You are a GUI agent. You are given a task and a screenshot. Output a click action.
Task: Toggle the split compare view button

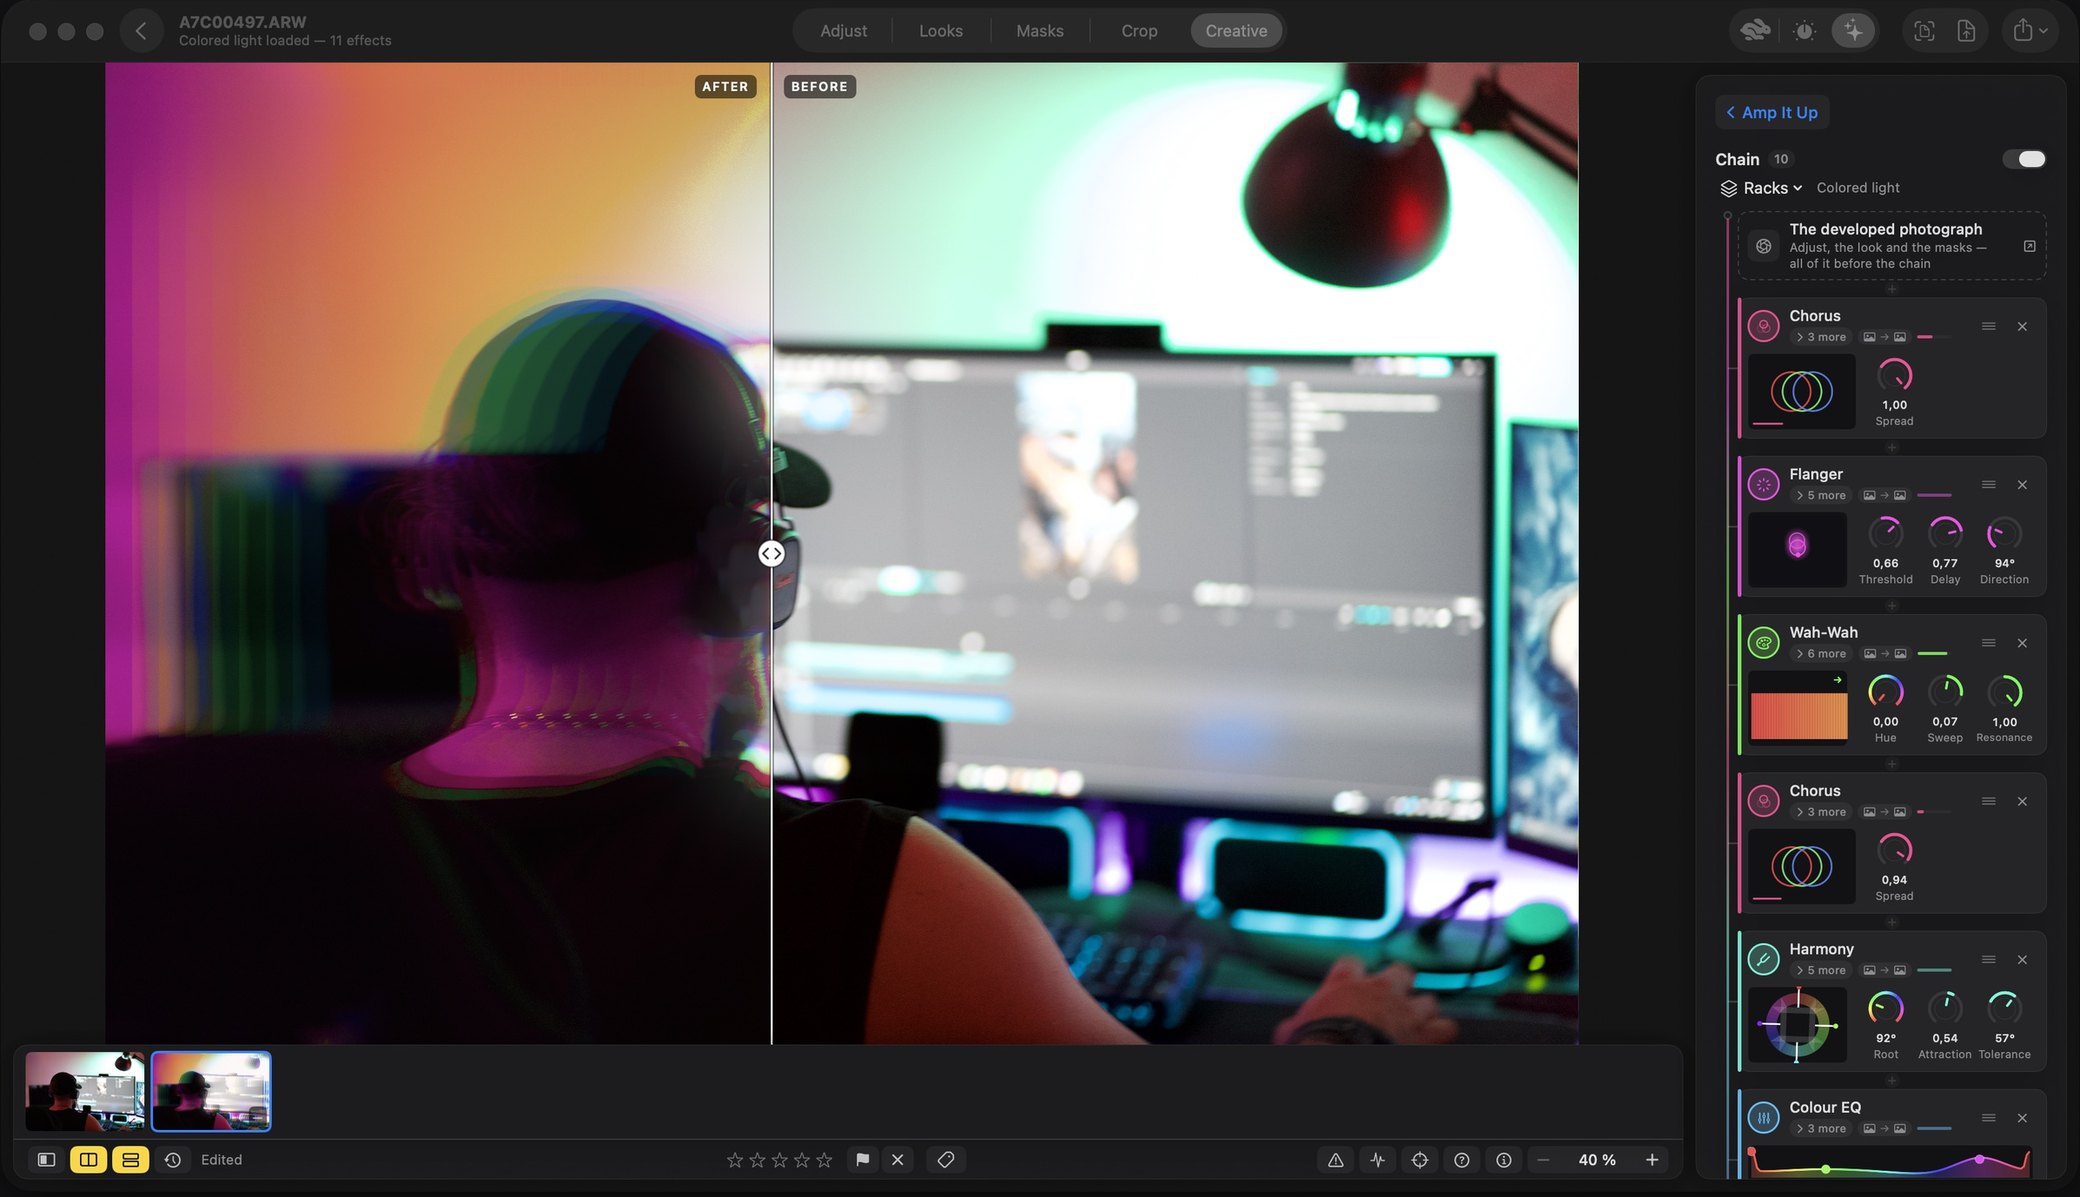tap(88, 1160)
